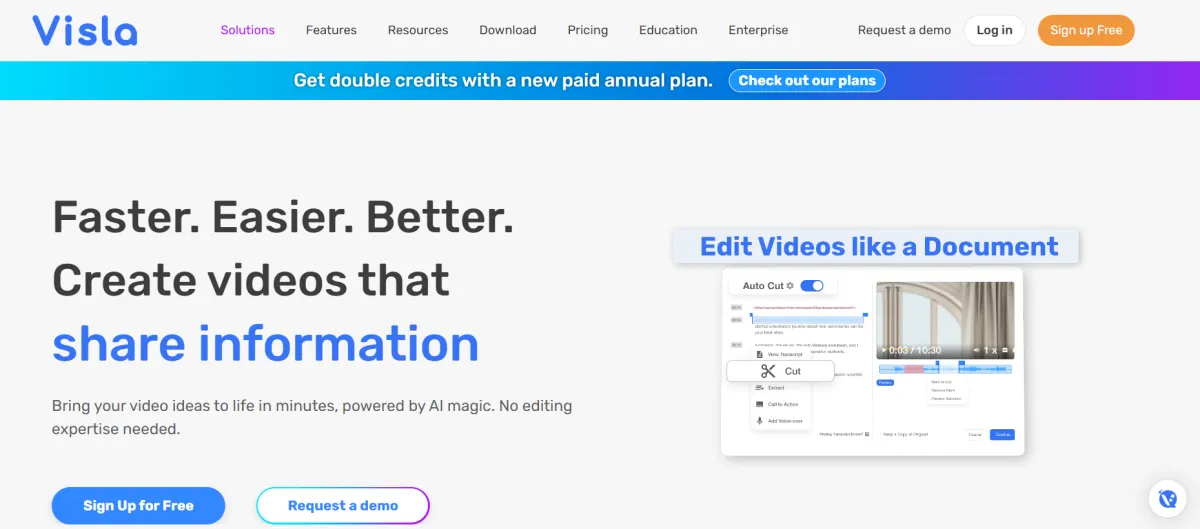Click the blue Sign Up for Free button

coord(138,505)
